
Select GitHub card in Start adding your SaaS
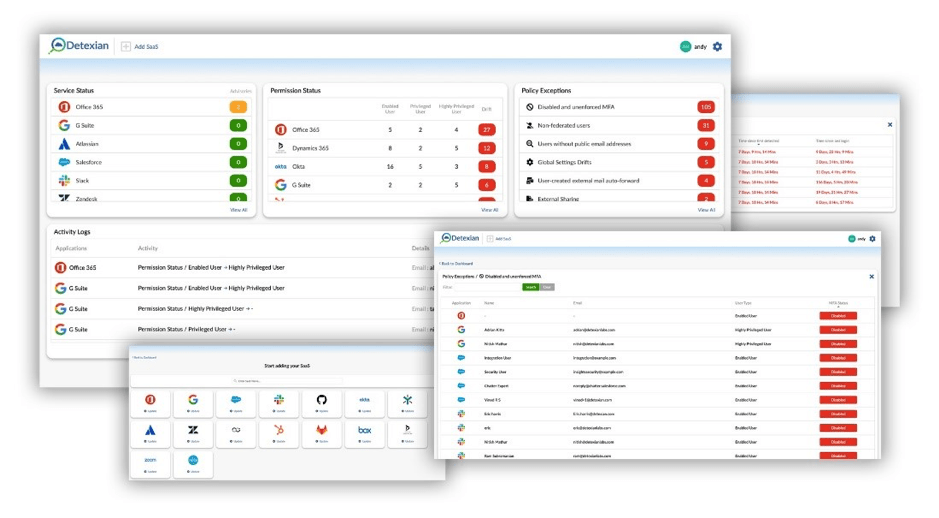(x=322, y=403)
